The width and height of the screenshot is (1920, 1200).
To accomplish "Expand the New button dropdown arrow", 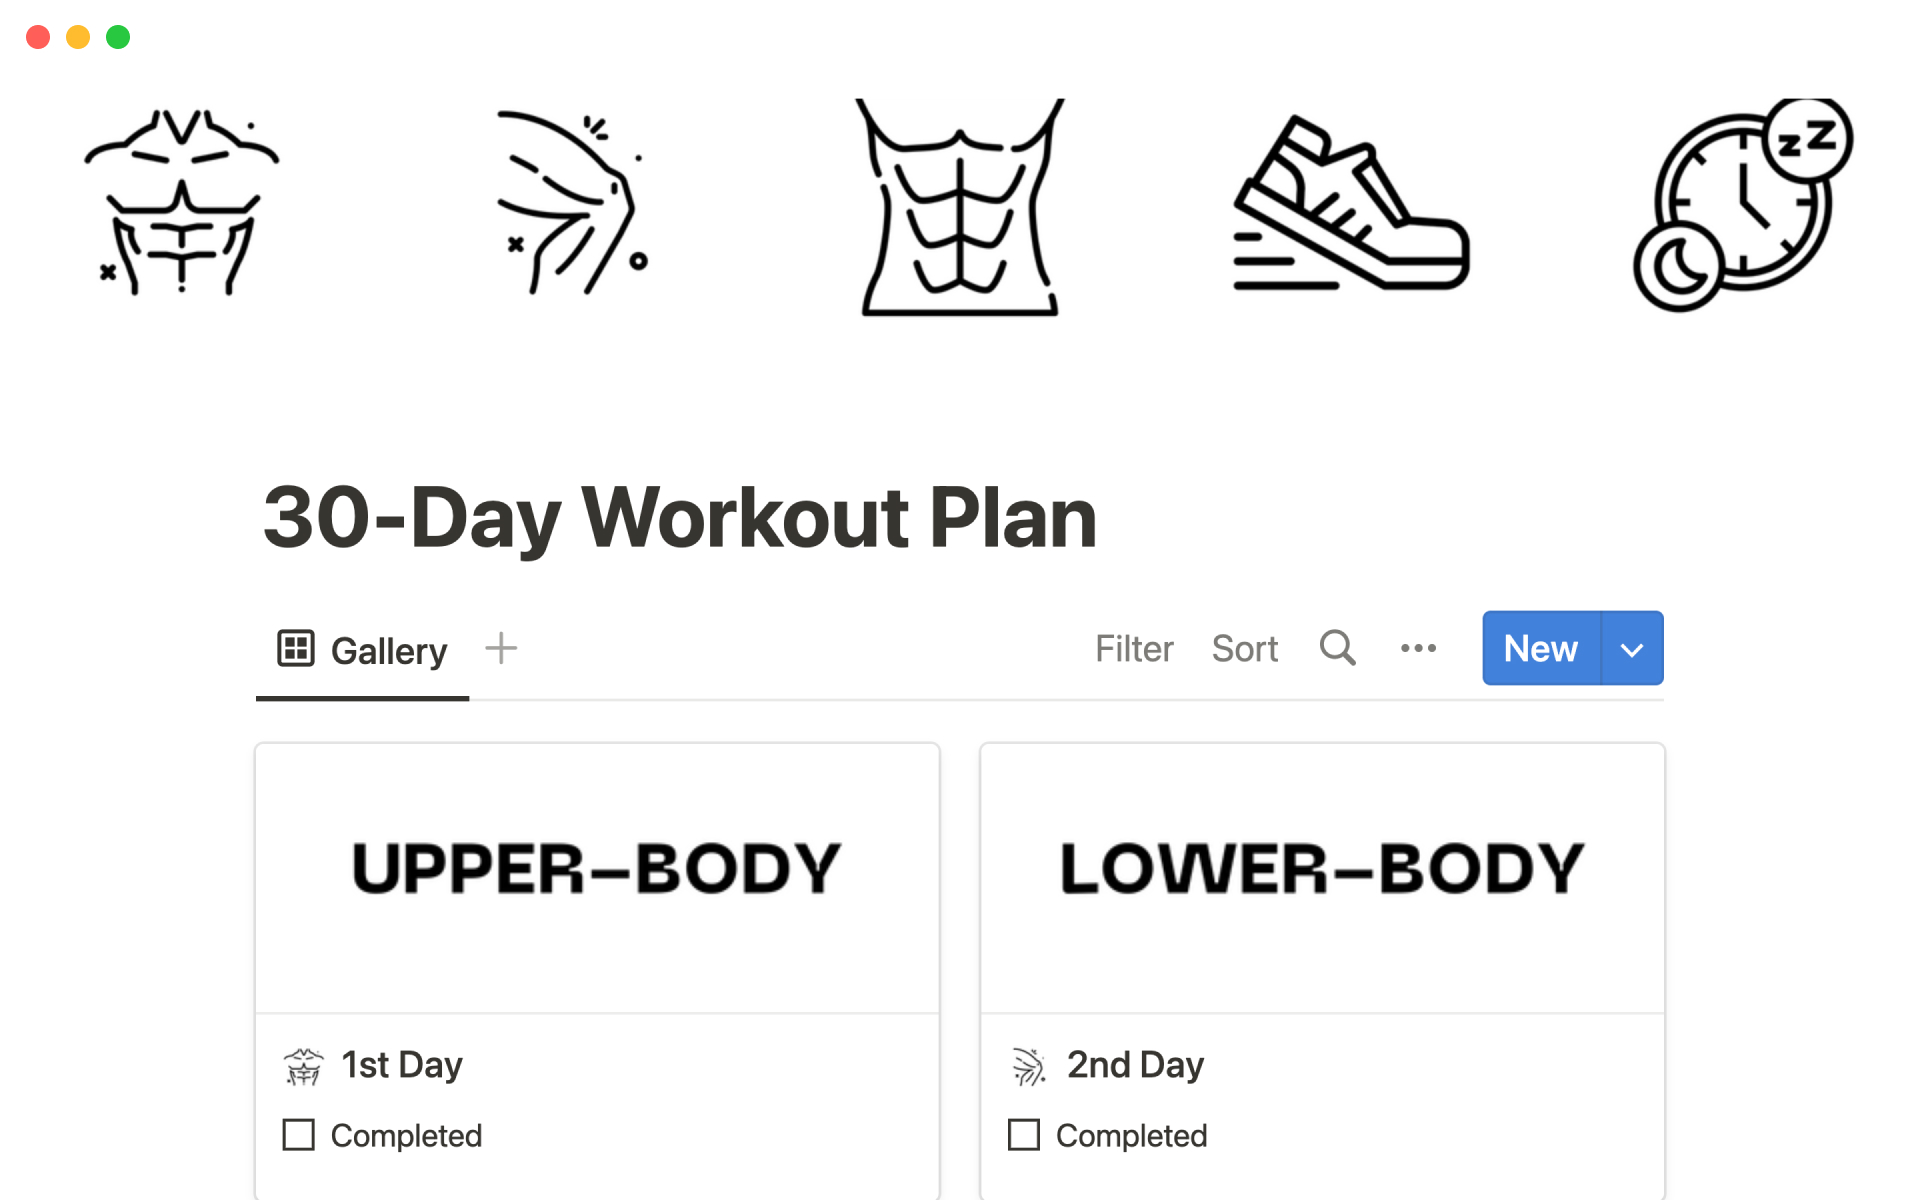I will (1632, 647).
